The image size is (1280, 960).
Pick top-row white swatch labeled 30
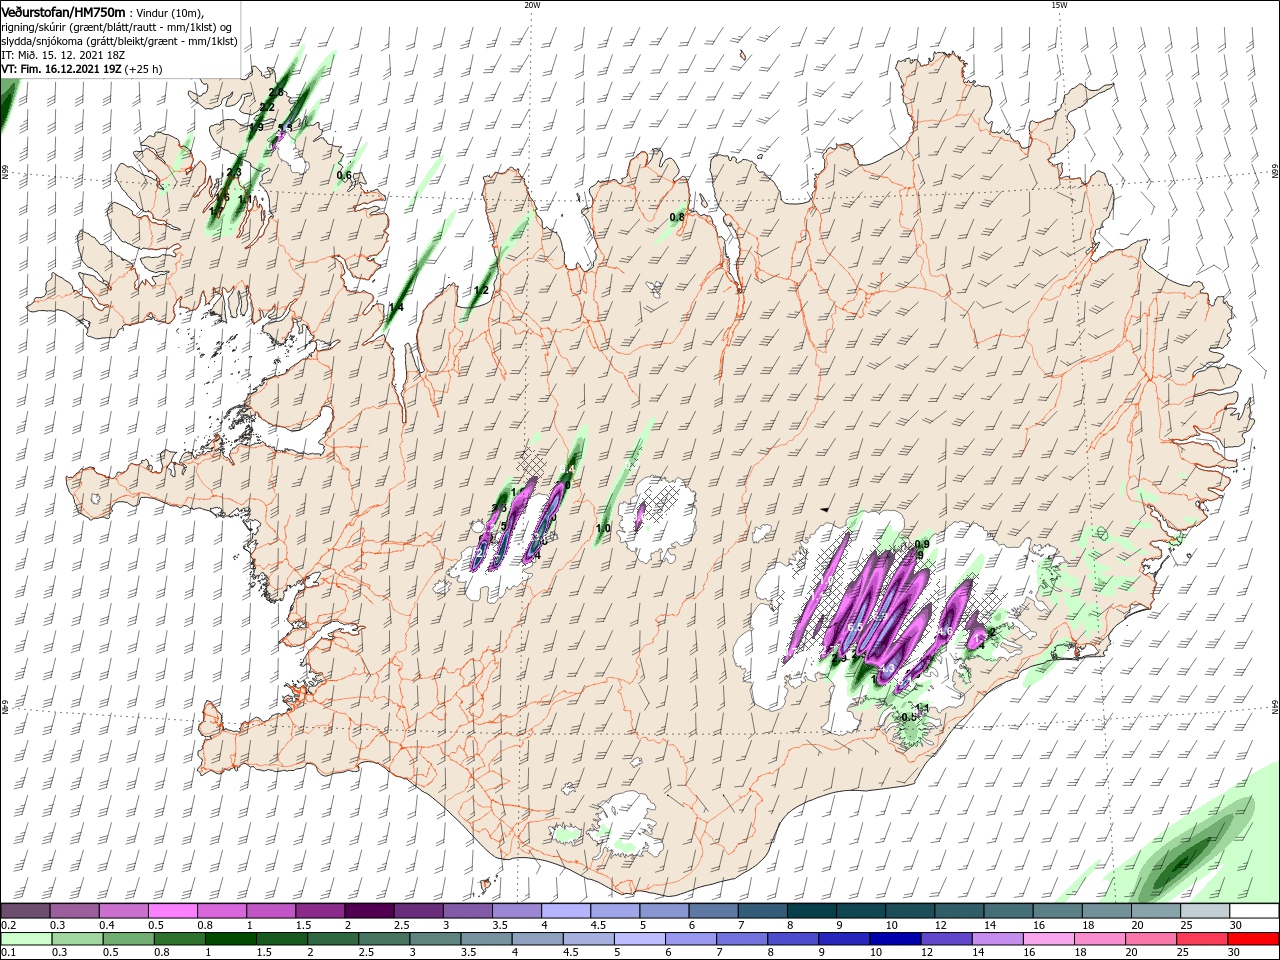[1254, 911]
